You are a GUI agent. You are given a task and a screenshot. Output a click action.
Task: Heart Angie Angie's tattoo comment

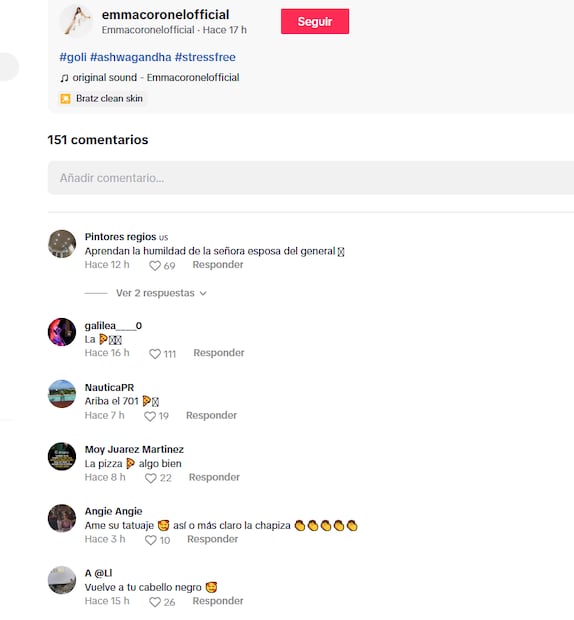point(151,540)
